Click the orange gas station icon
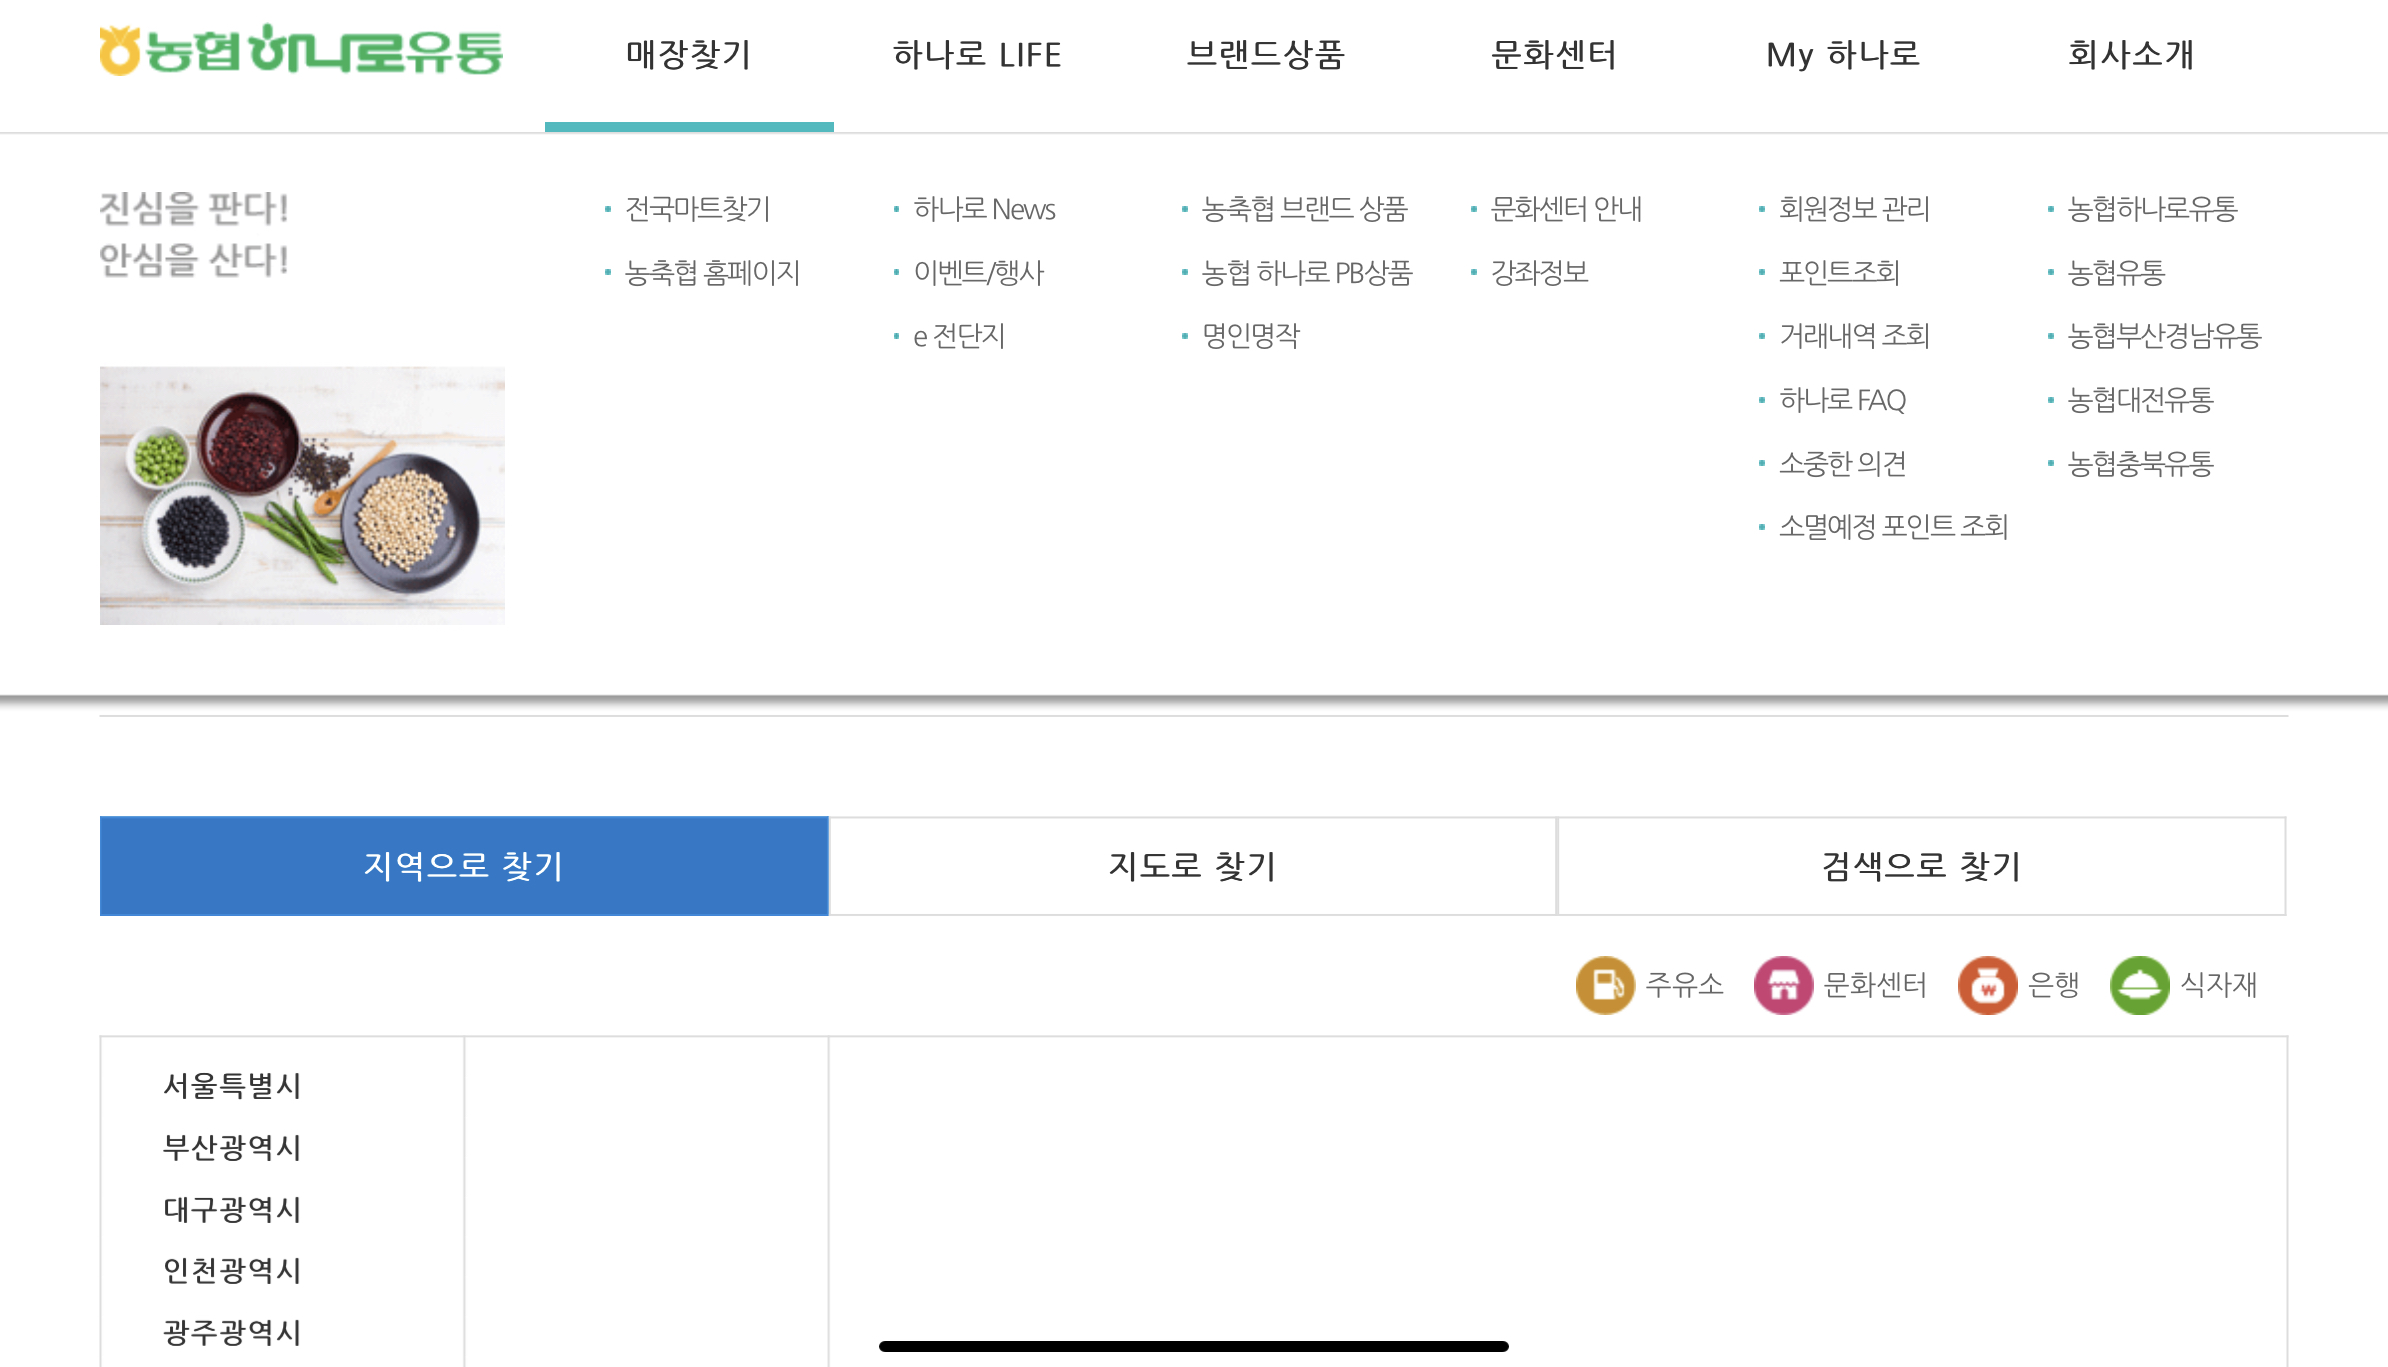 (1604, 985)
